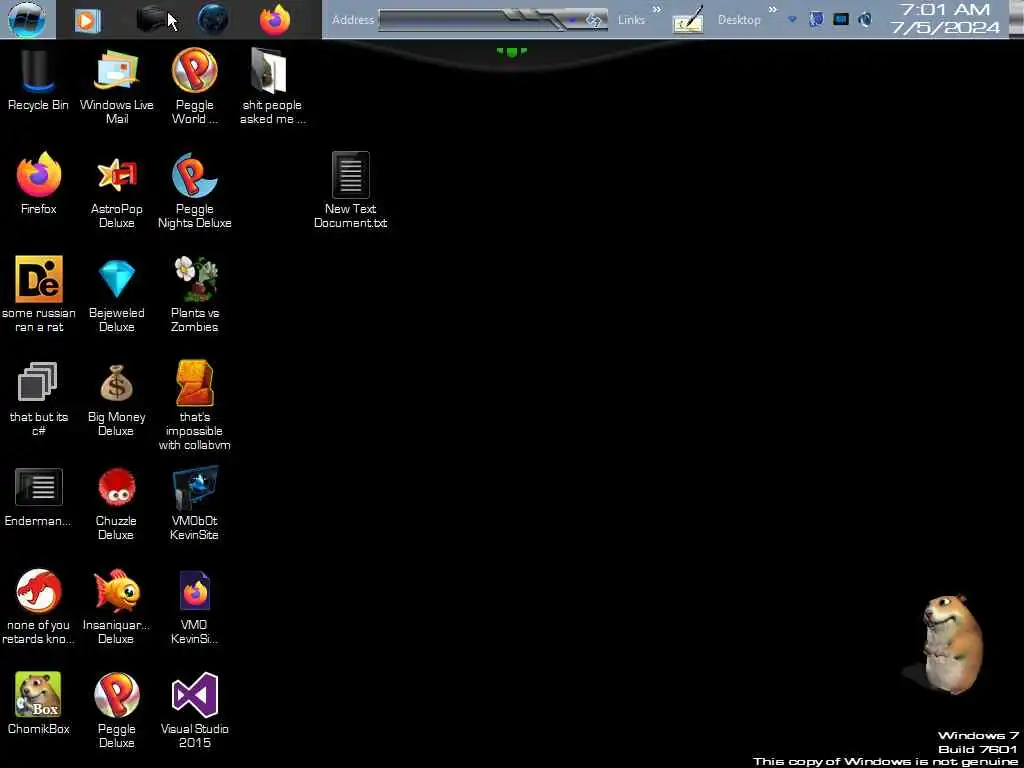Select the red dragon shortcut icon
This screenshot has height=768, width=1024.
(x=39, y=606)
